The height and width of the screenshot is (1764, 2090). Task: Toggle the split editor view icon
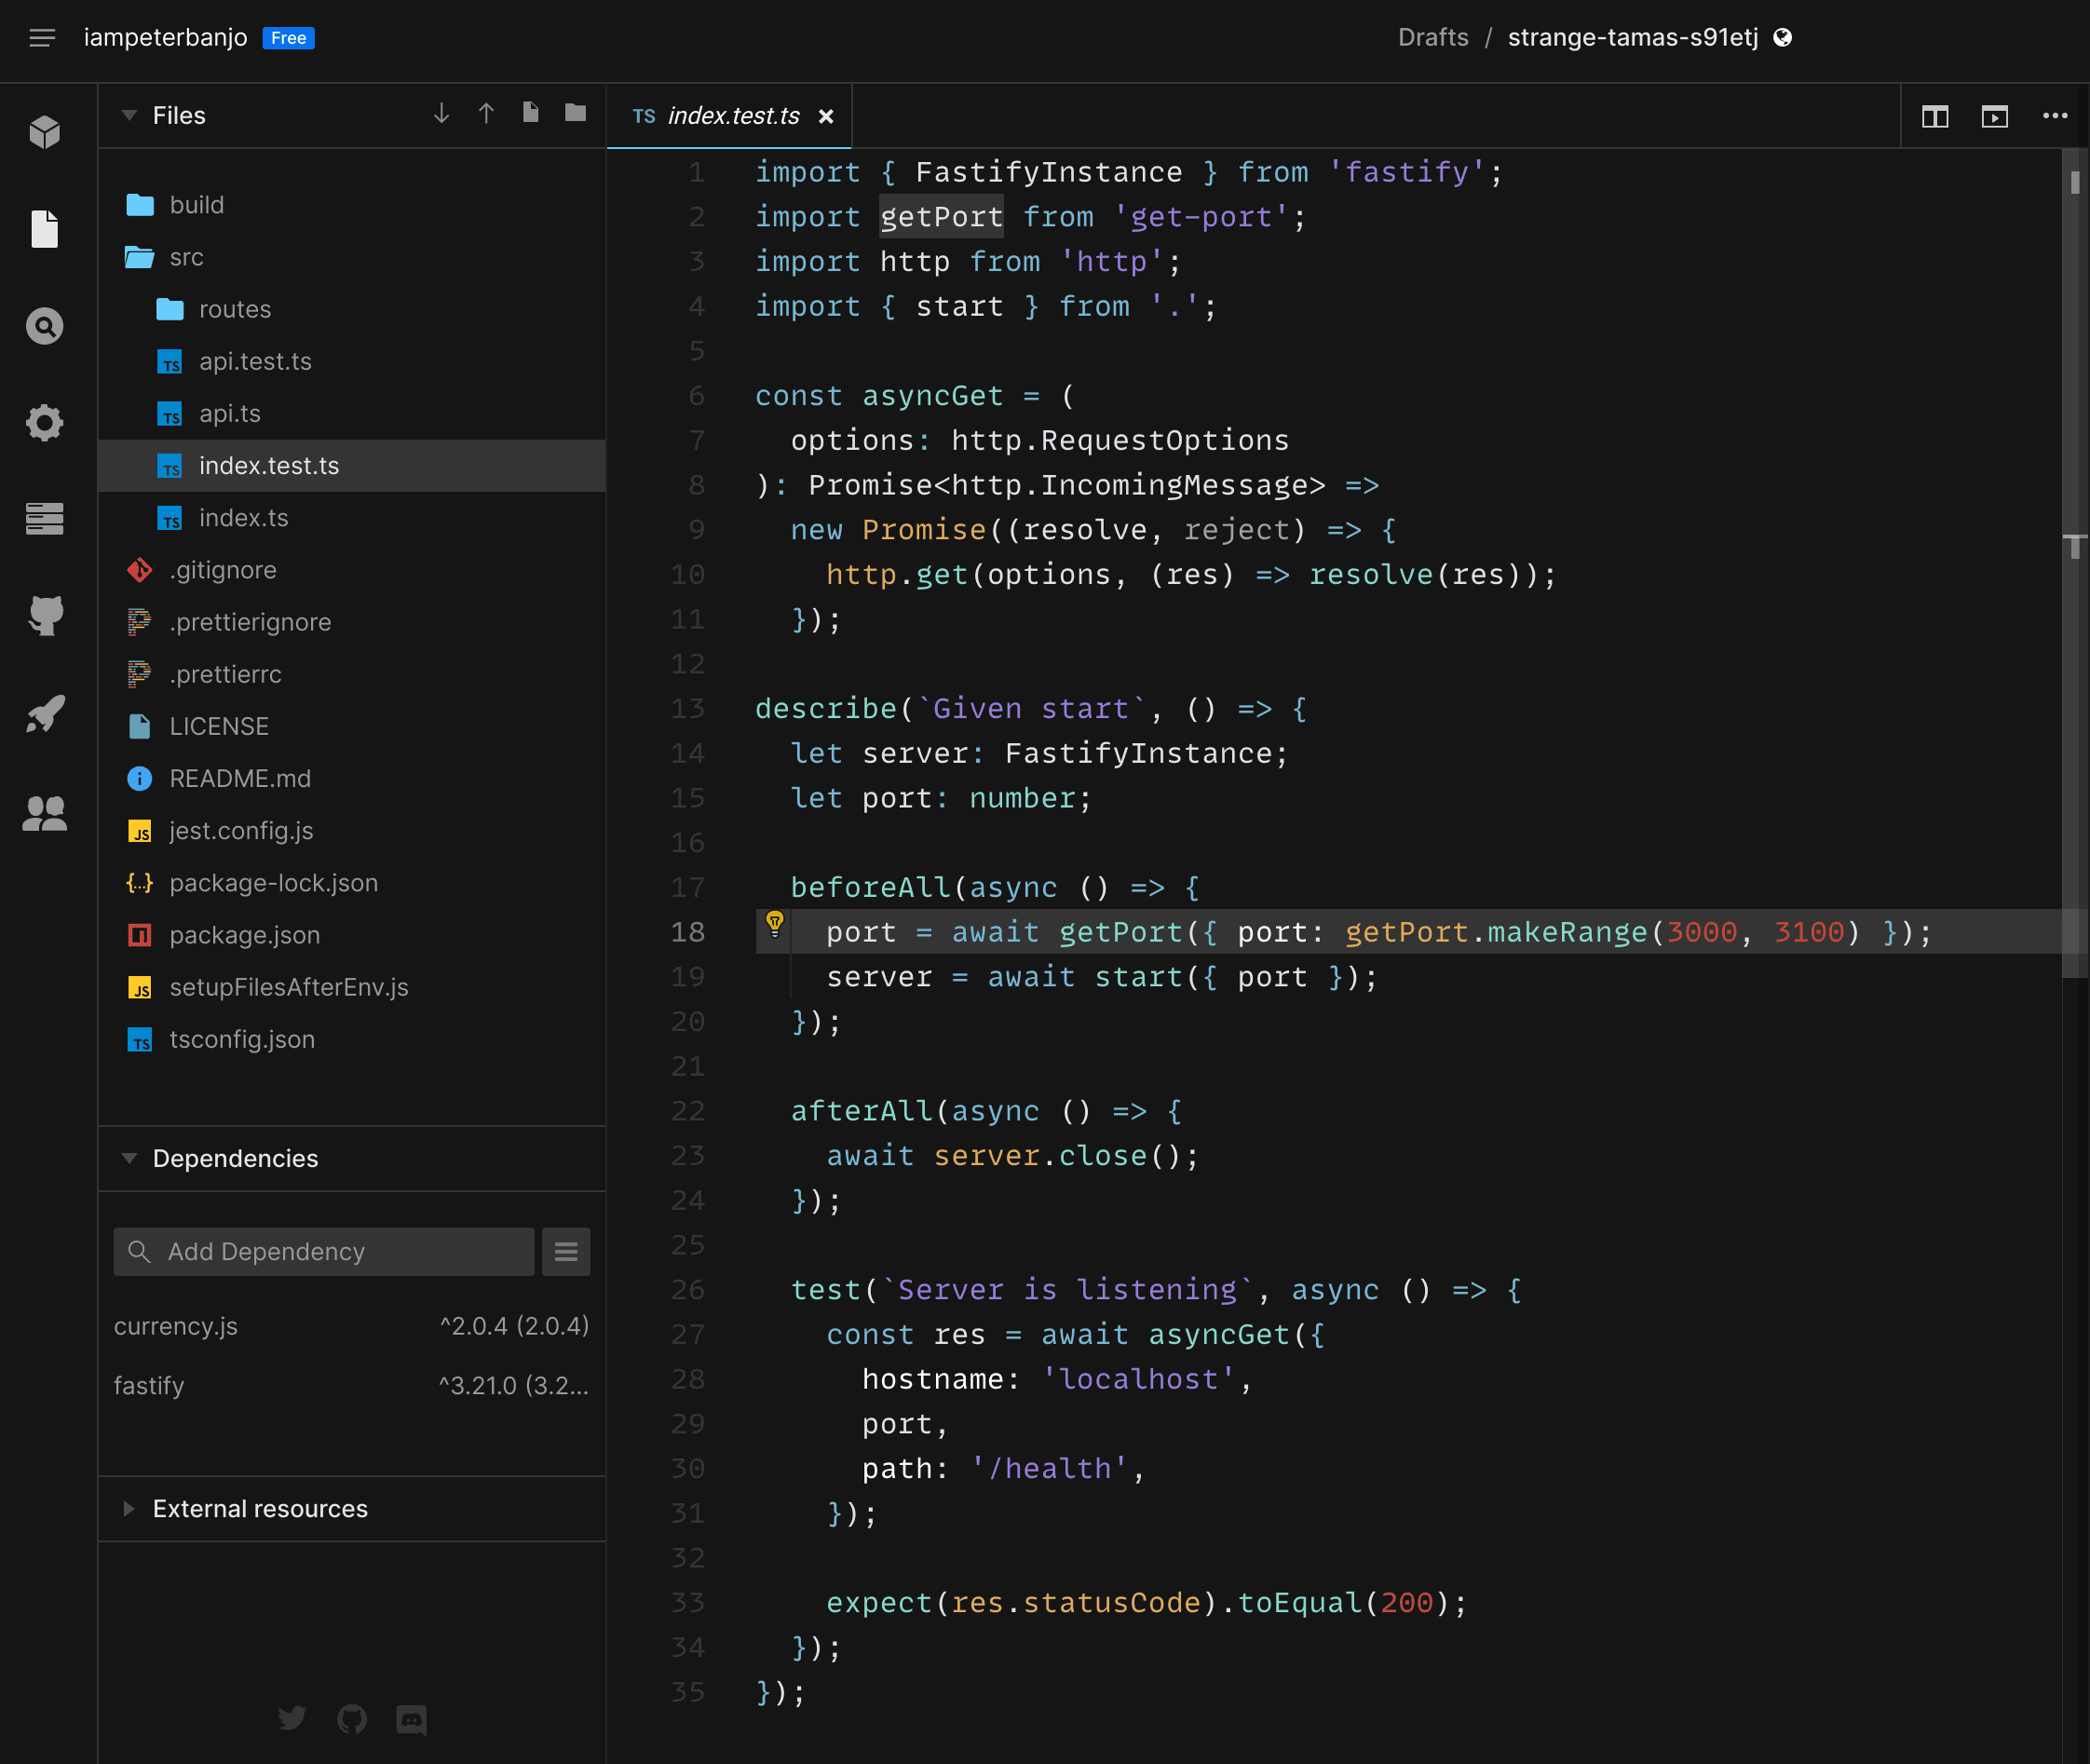[x=1934, y=116]
